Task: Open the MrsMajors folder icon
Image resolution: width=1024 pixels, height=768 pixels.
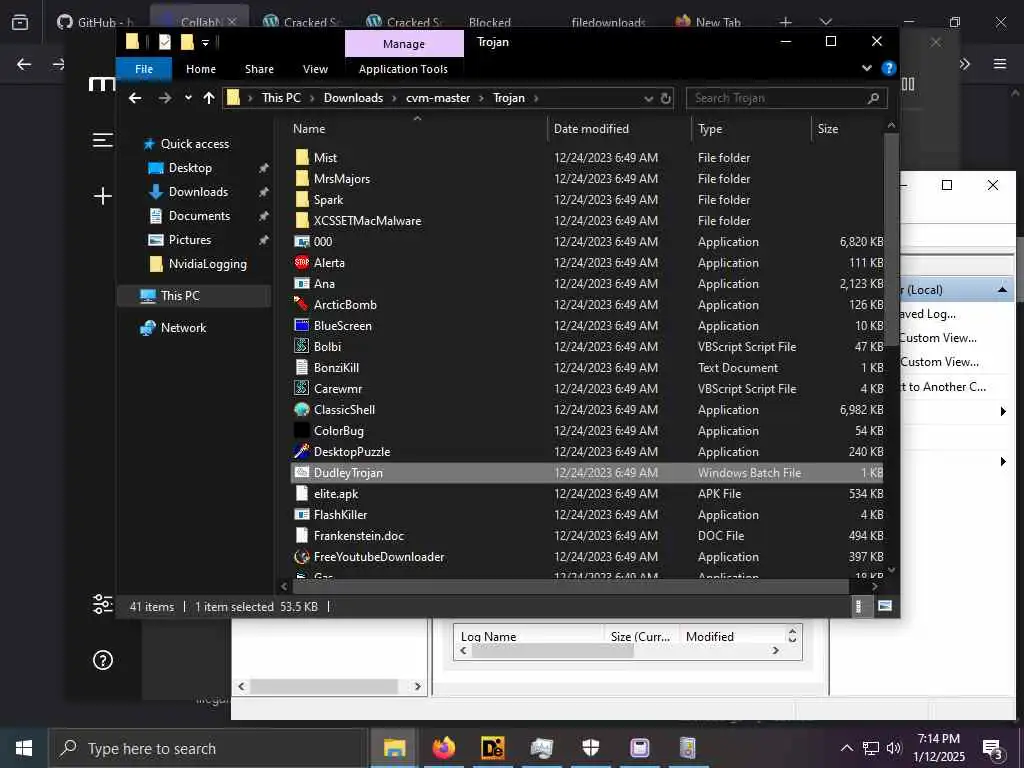Action: point(302,178)
